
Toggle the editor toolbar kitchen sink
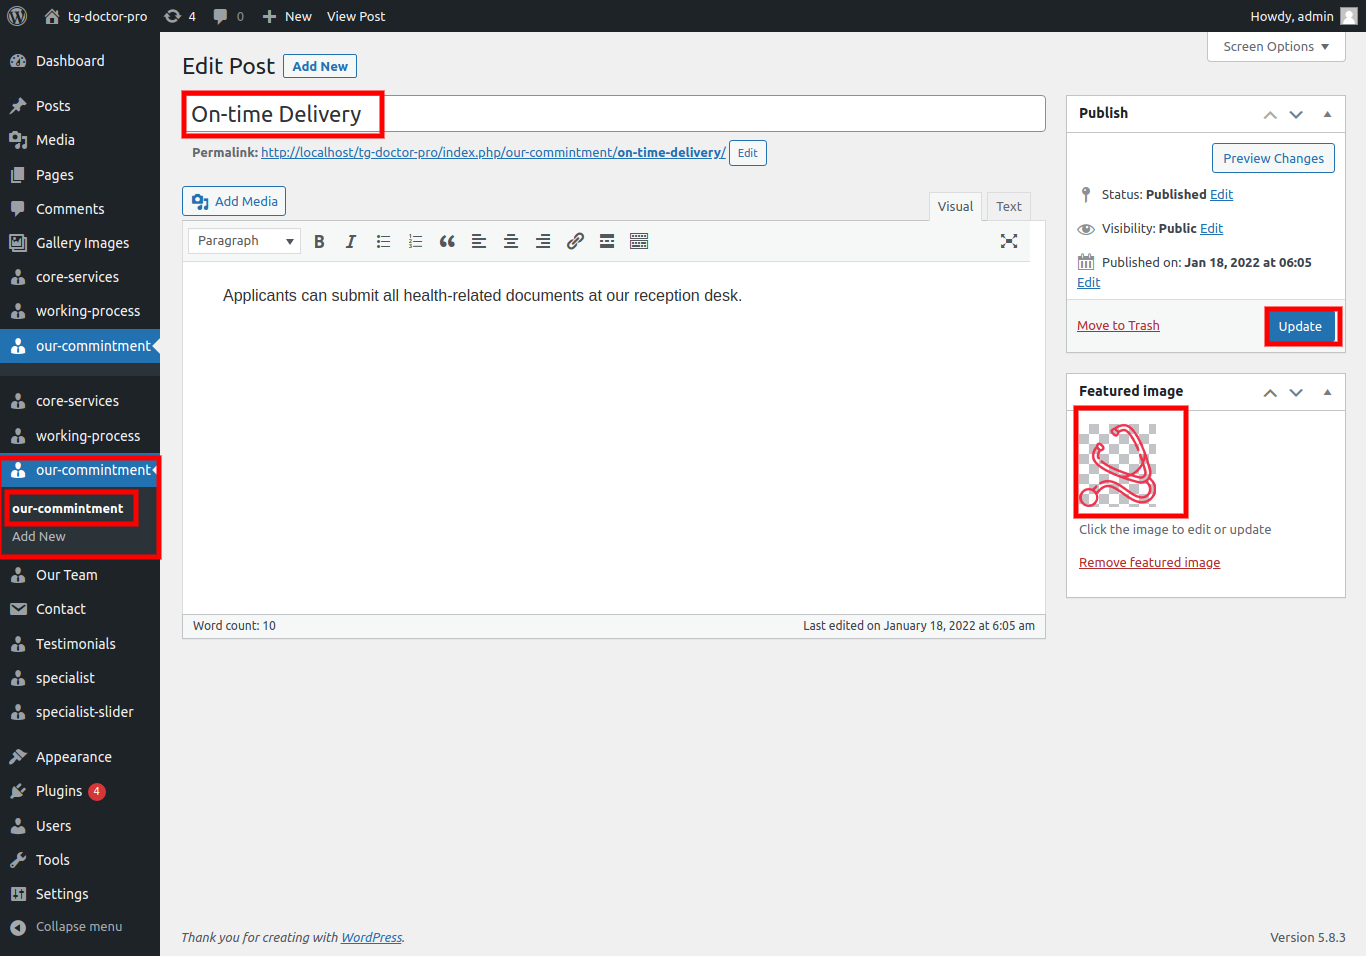[639, 242]
